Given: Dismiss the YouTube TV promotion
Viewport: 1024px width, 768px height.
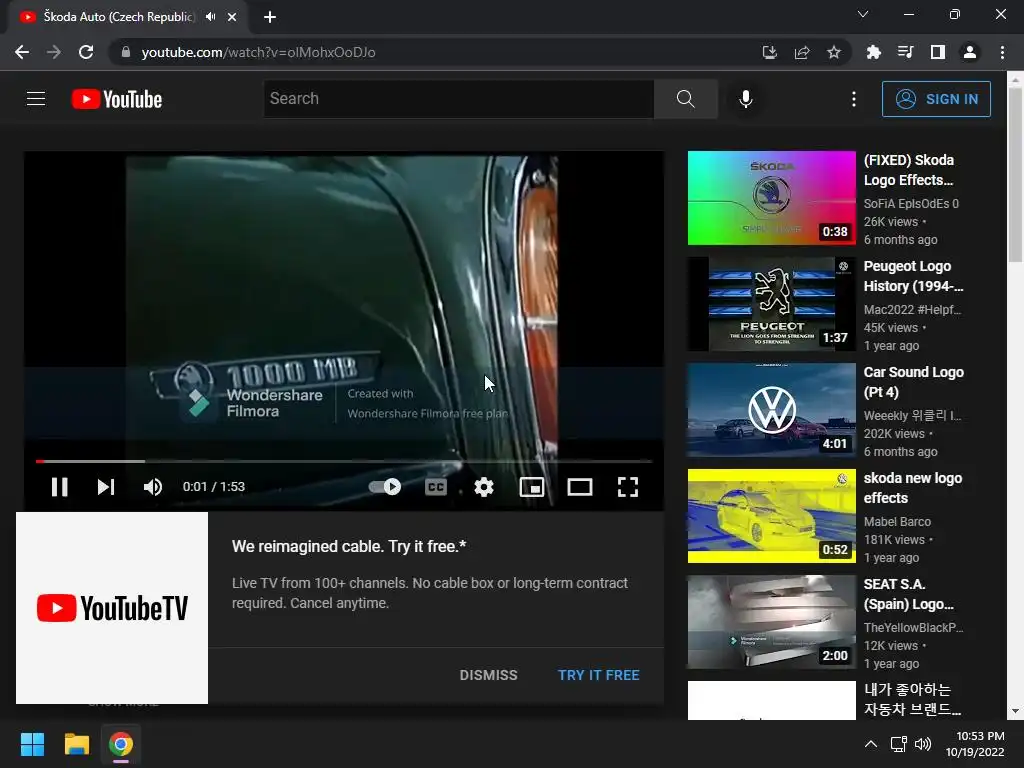Looking at the screenshot, I should pyautogui.click(x=488, y=675).
